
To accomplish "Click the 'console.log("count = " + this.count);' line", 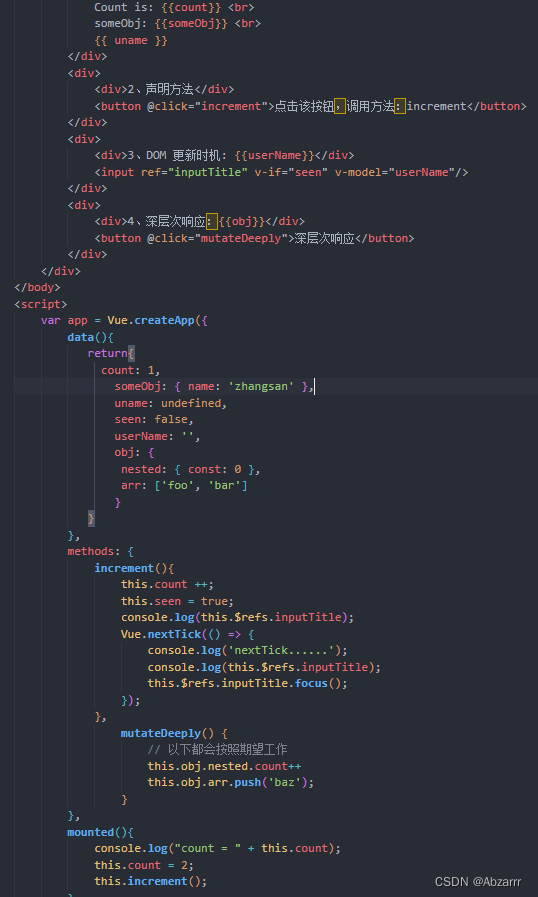I will tap(217, 848).
